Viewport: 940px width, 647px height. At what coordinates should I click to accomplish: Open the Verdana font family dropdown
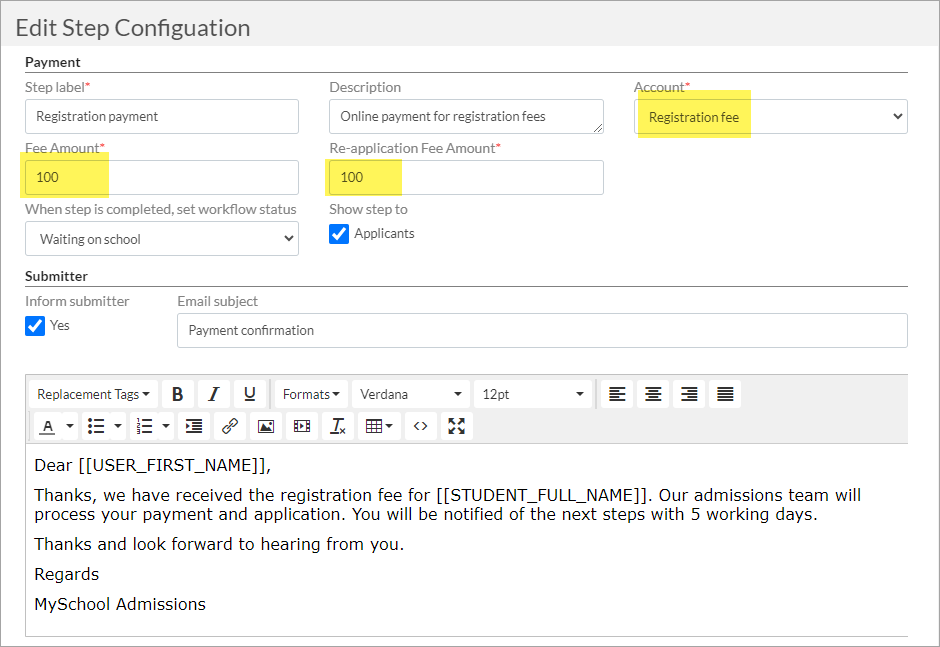coord(411,394)
